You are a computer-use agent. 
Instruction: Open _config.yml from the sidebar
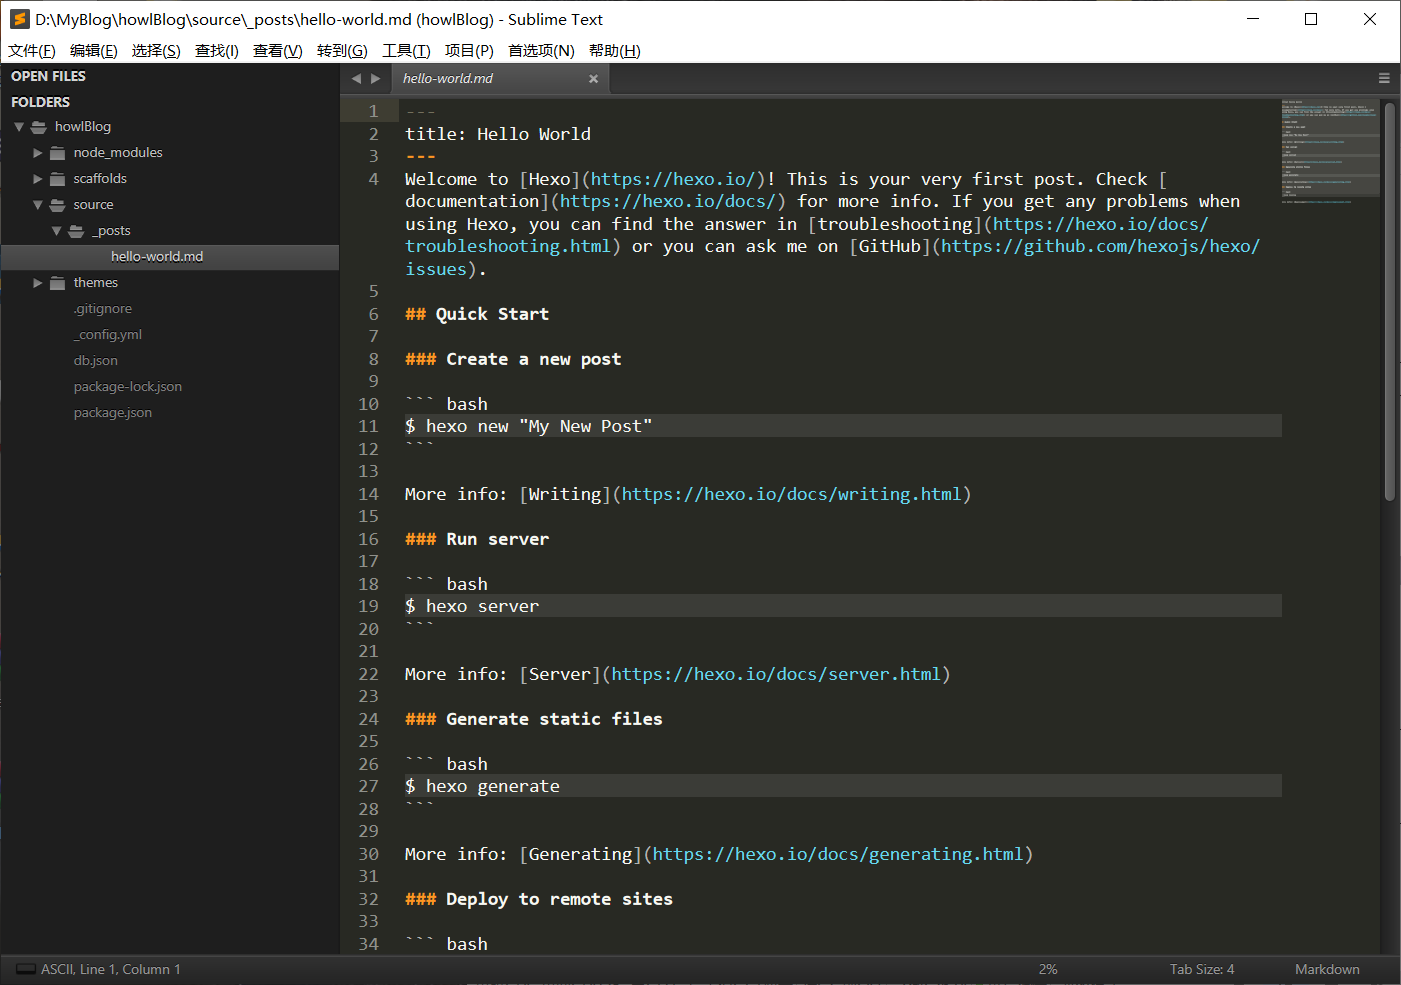108,335
